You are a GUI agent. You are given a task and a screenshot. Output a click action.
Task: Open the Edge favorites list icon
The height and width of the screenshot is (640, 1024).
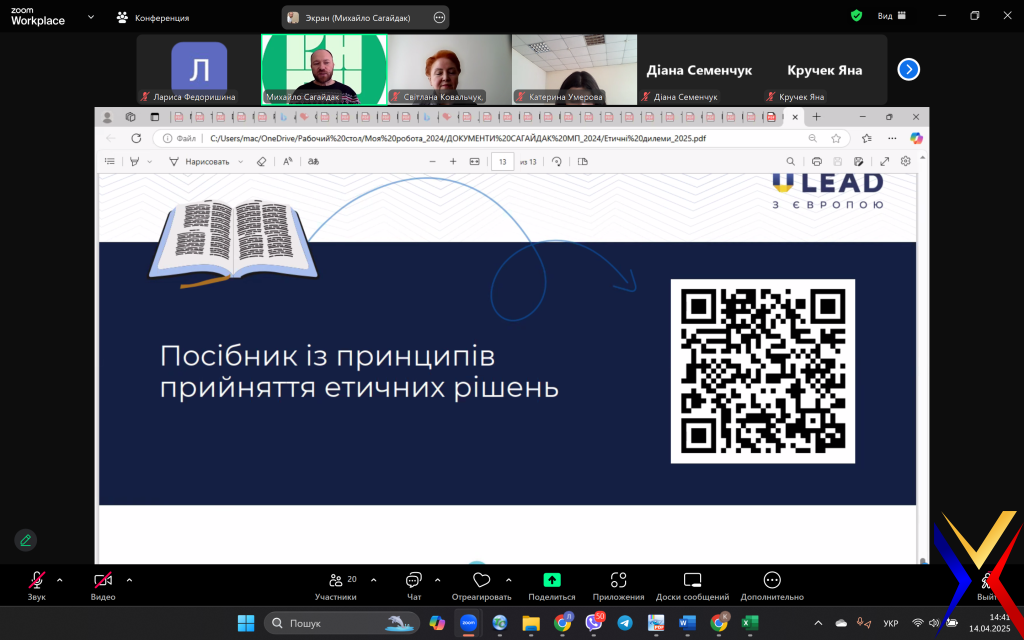click(867, 138)
